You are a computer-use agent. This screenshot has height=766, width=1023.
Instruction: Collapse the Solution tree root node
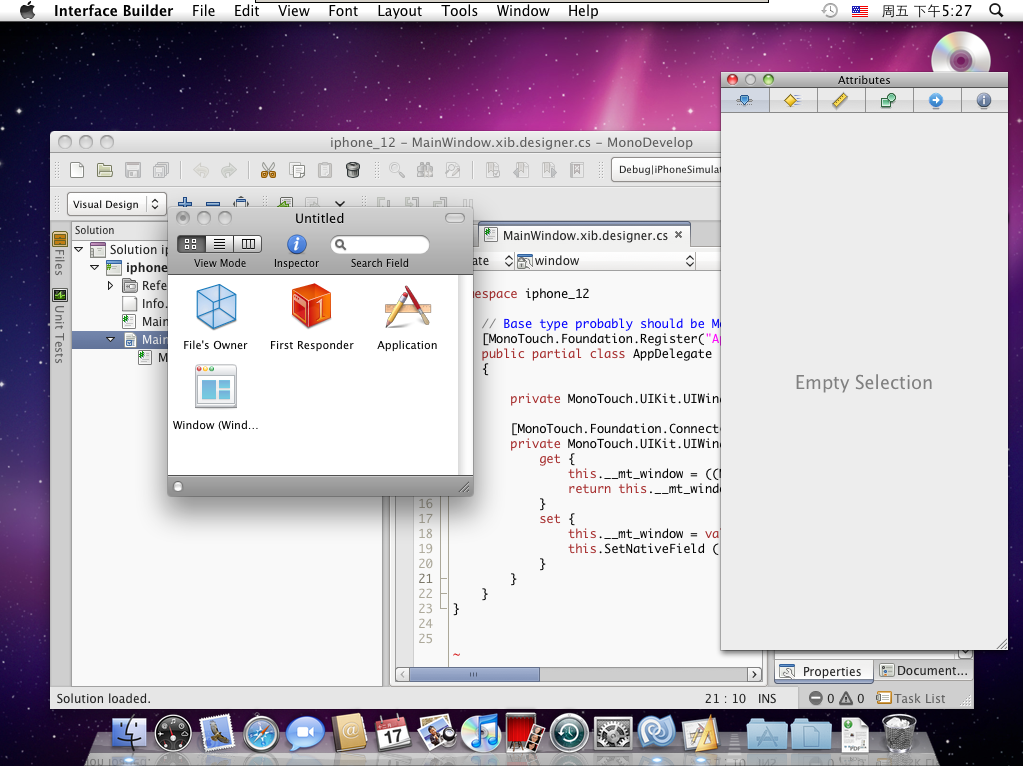pyautogui.click(x=79, y=249)
